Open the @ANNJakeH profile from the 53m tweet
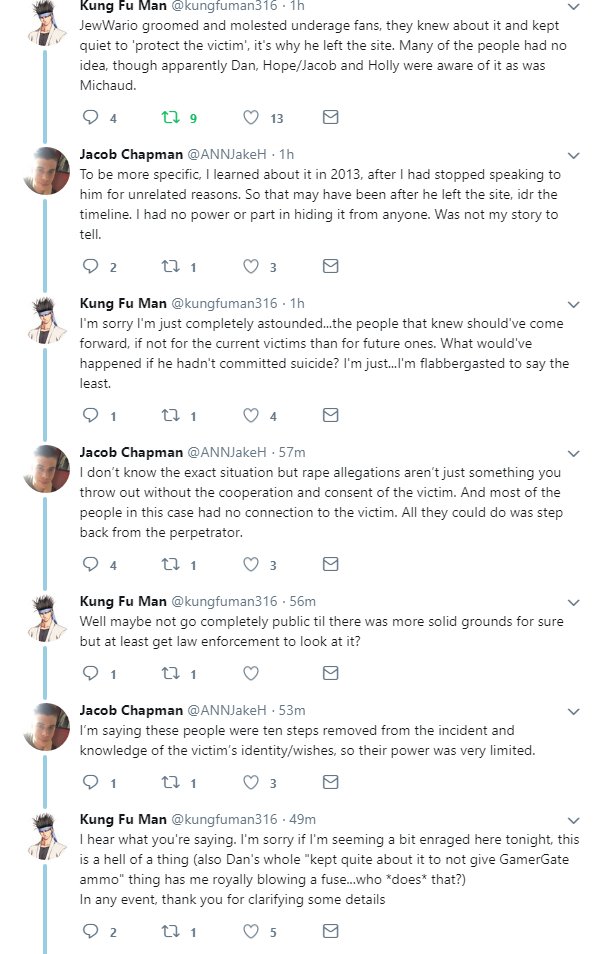 pyautogui.click(x=226, y=711)
